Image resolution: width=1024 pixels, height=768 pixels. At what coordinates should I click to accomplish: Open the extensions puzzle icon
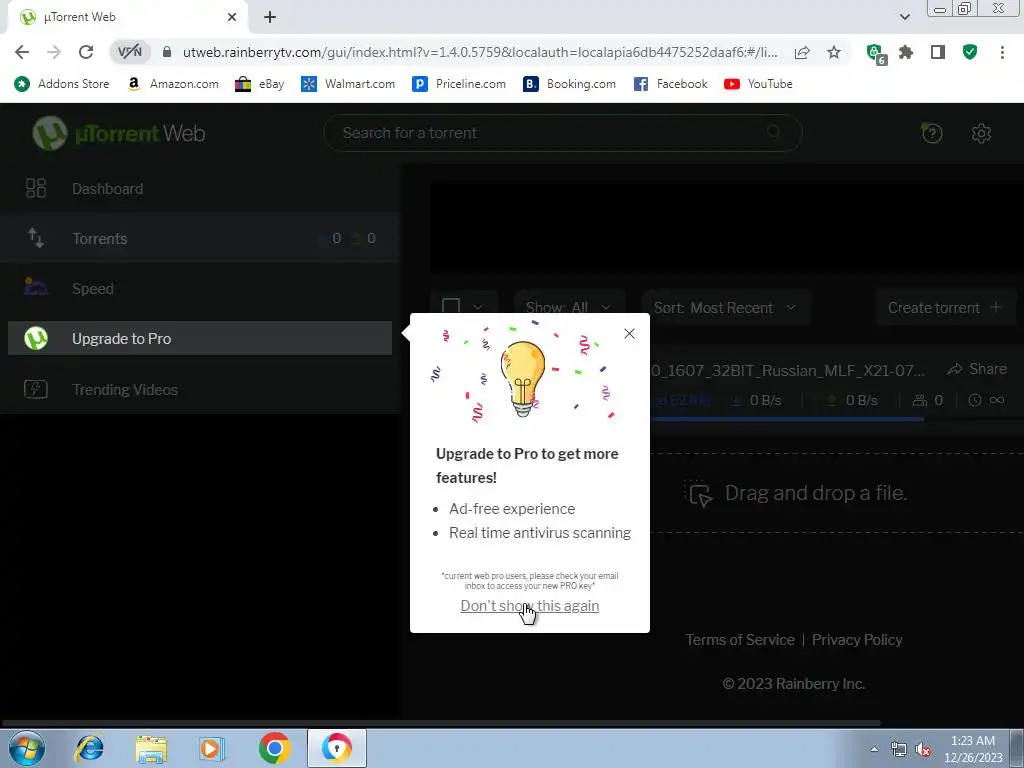click(906, 52)
